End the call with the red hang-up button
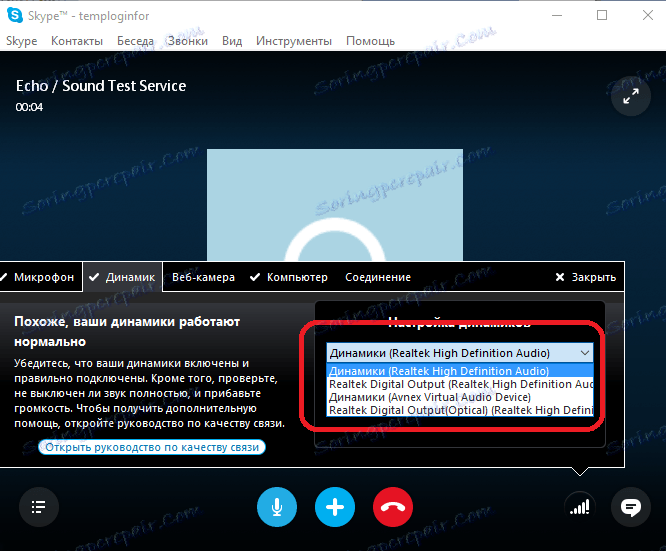The image size is (666, 551). (x=393, y=507)
